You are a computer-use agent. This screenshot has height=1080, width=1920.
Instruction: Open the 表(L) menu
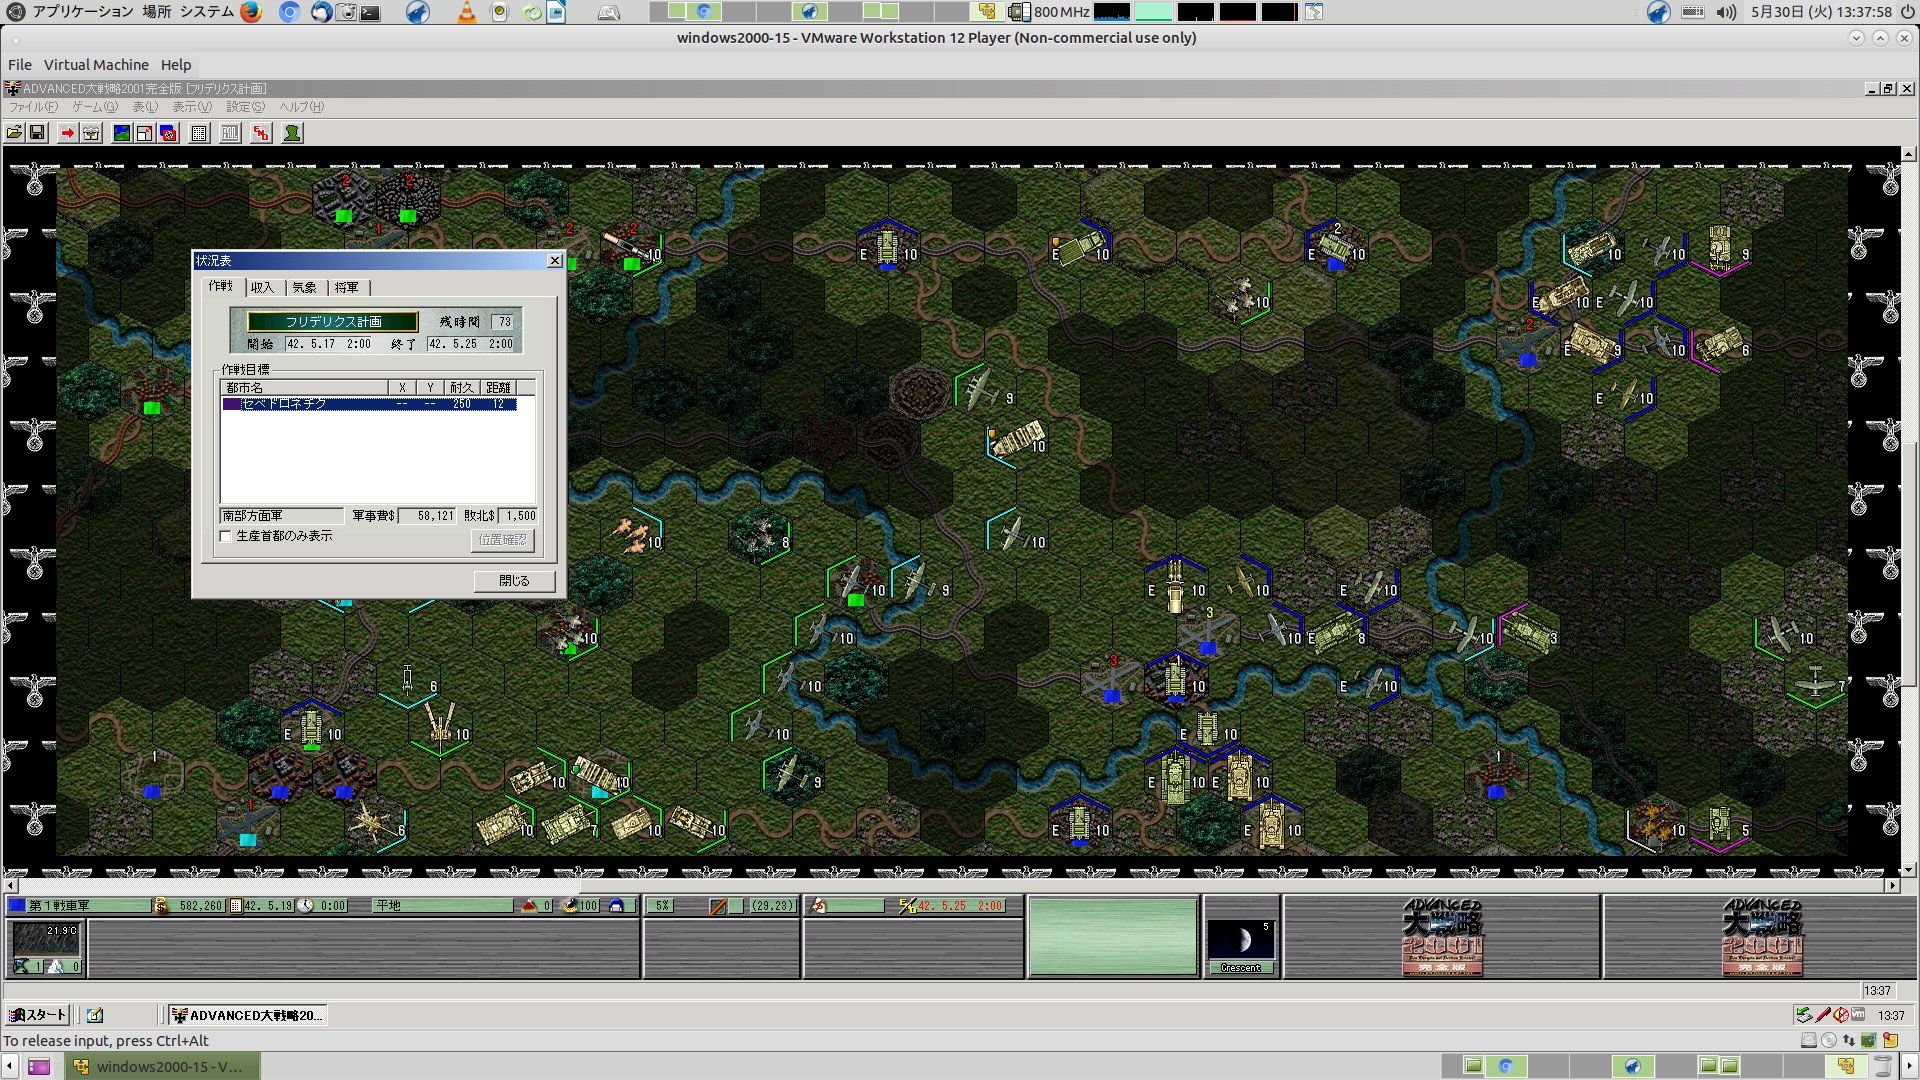(x=145, y=107)
